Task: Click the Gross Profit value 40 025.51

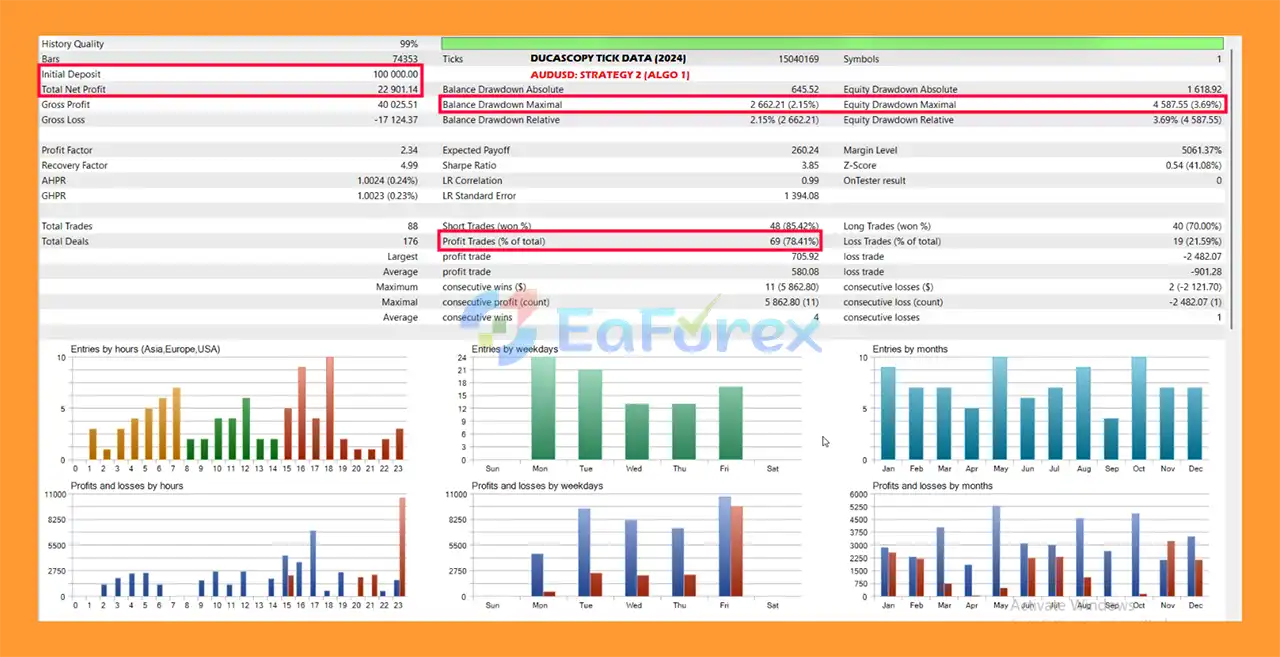Action: [398, 105]
